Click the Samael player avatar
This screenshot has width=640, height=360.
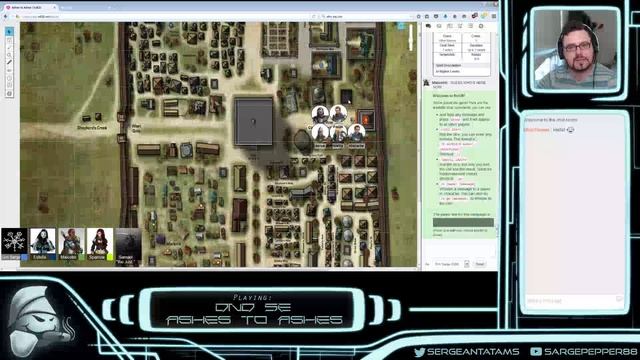point(128,241)
